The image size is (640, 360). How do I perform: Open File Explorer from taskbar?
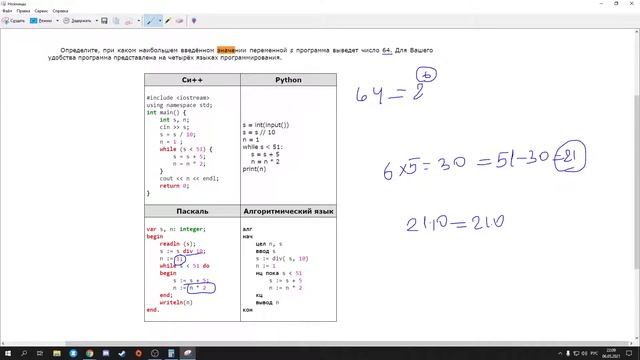[x=57, y=353]
